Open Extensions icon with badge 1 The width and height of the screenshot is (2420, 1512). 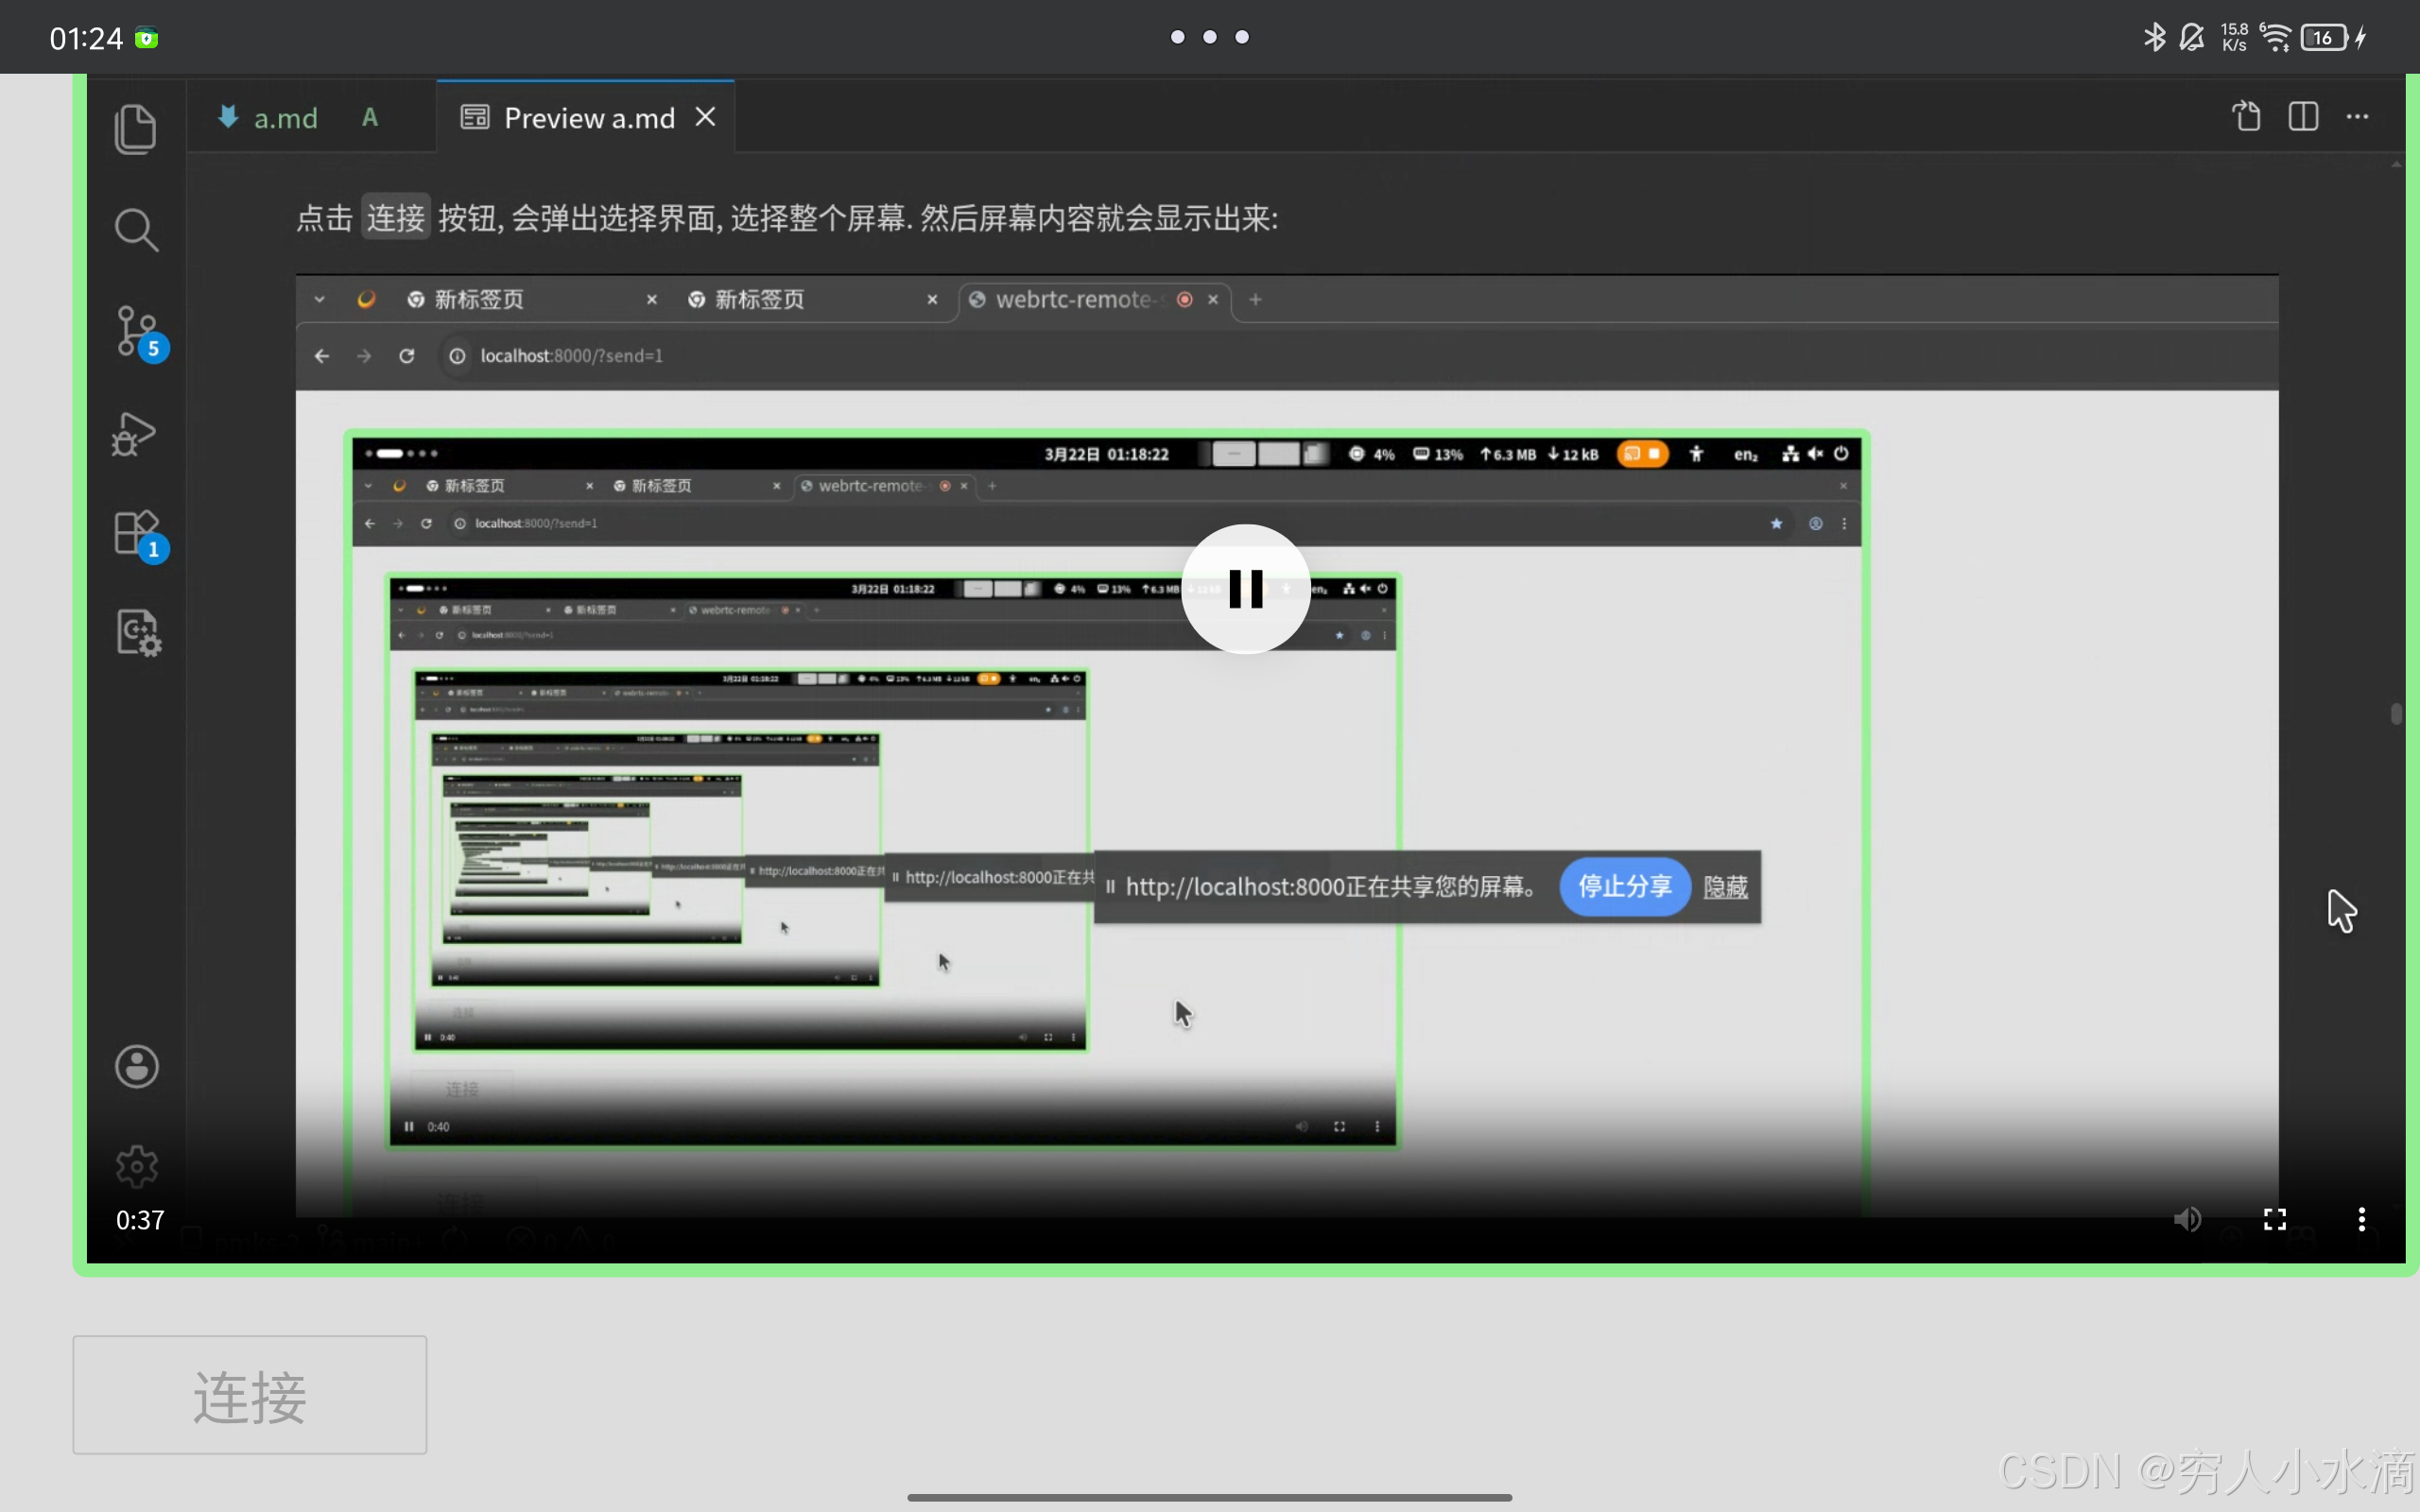(x=137, y=534)
